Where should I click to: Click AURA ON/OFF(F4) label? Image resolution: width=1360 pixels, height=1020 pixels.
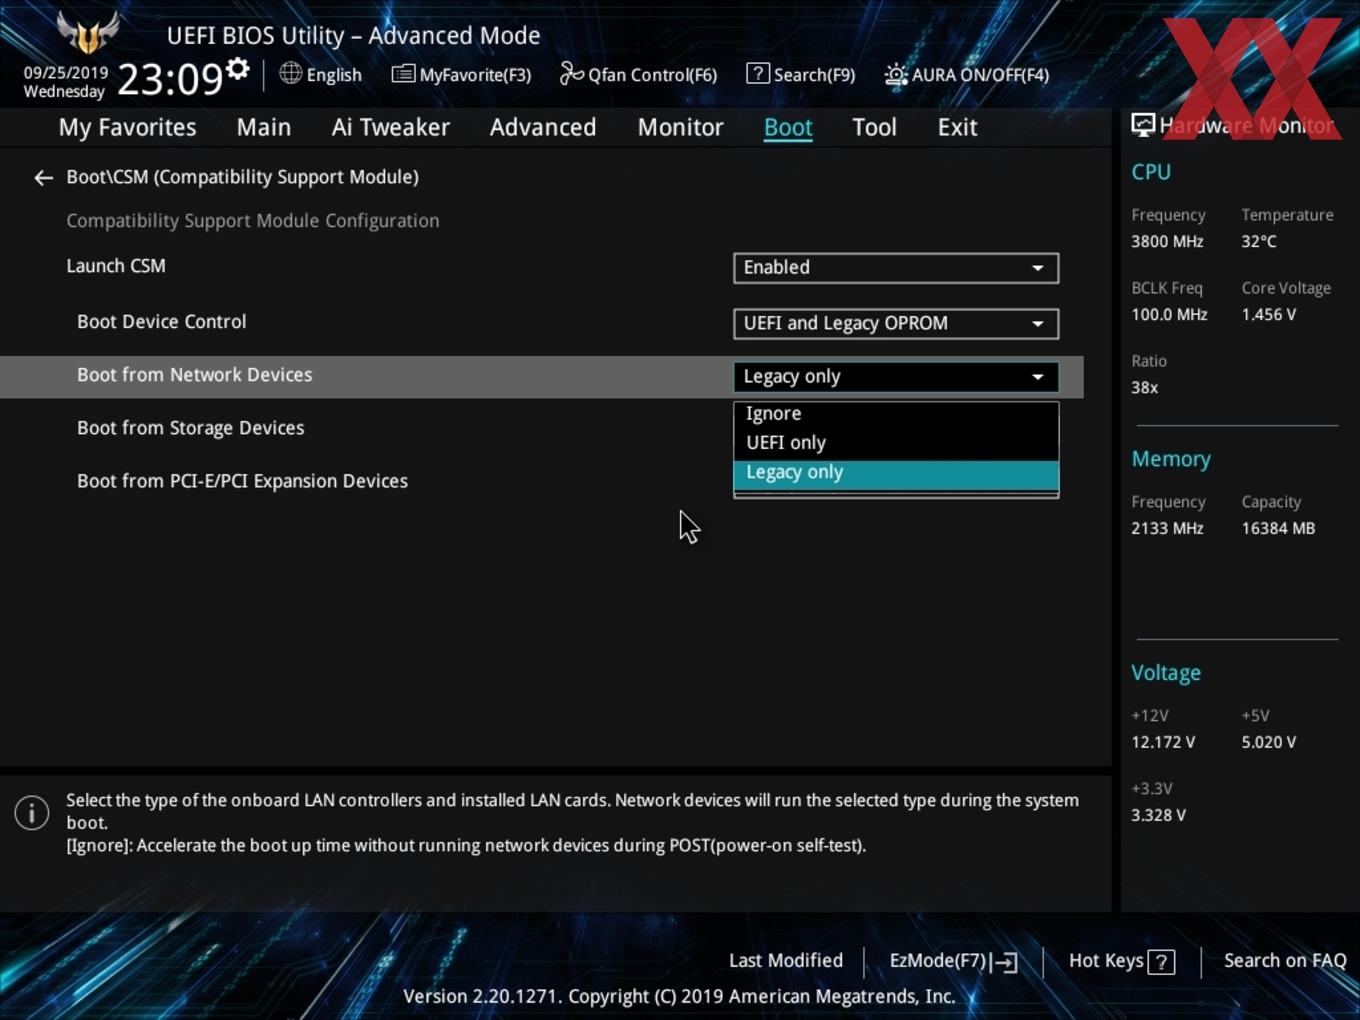click(980, 75)
